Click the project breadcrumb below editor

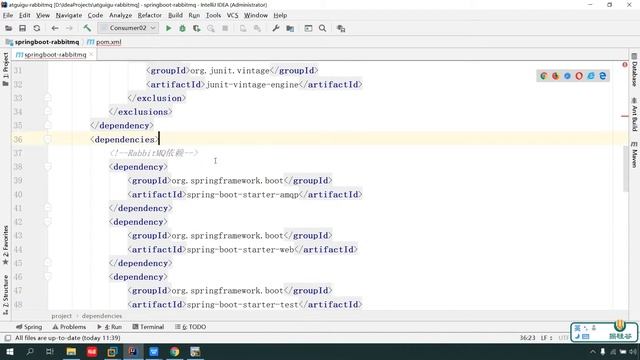click(61, 316)
